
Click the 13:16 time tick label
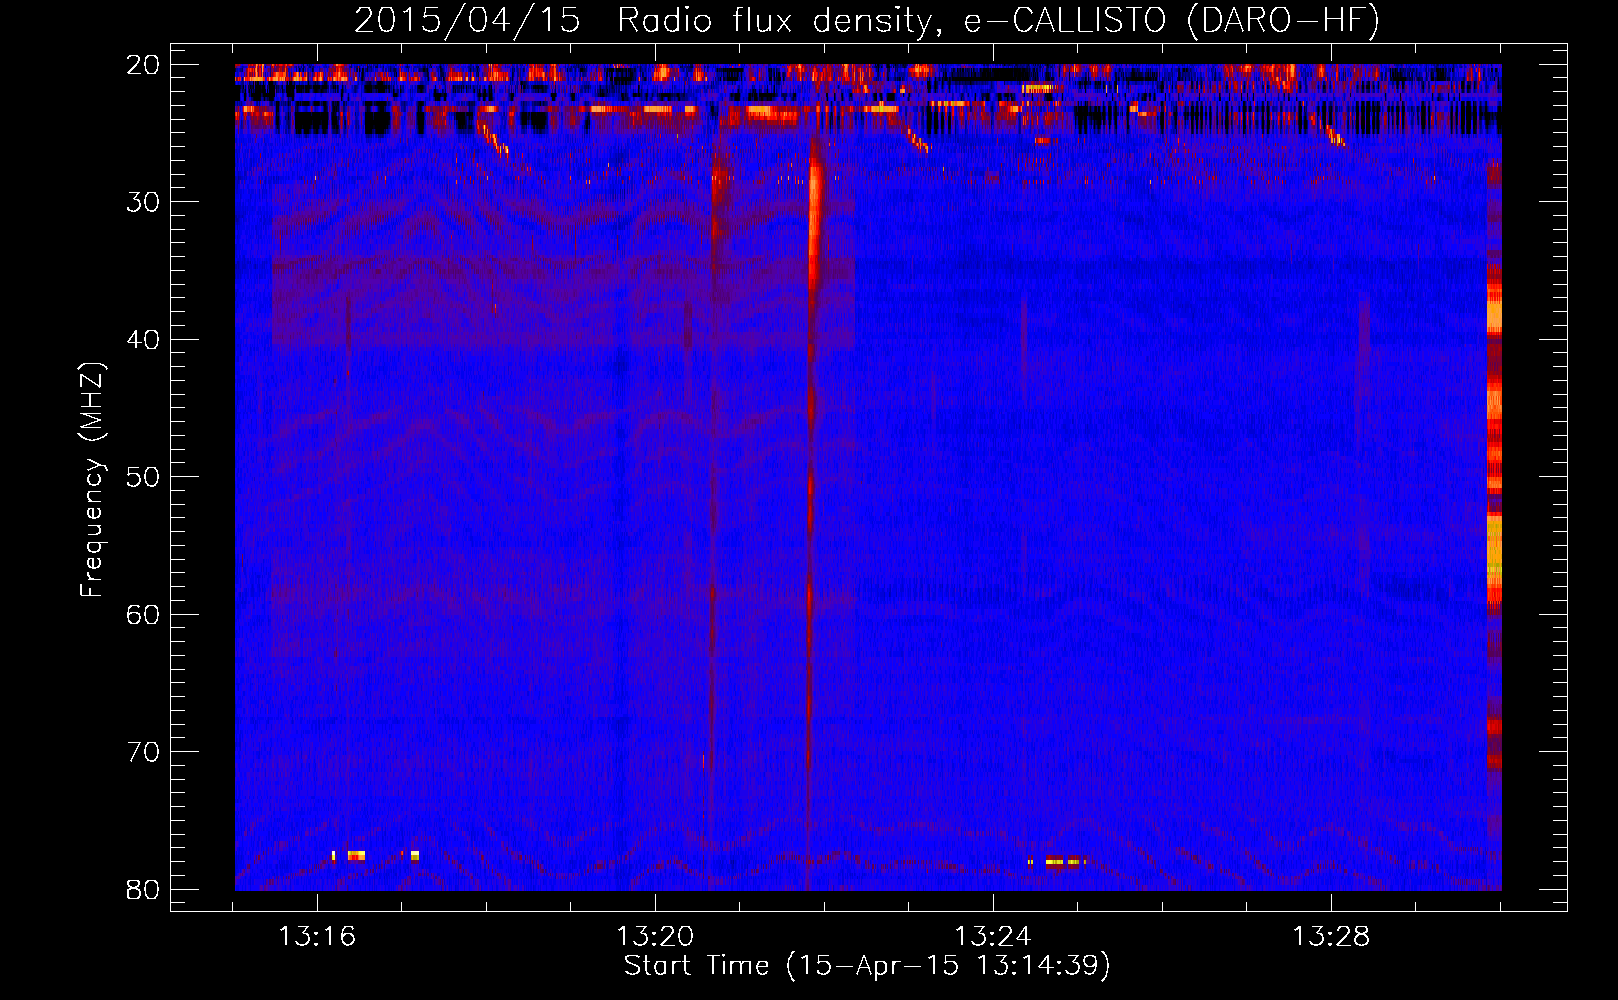(317, 937)
